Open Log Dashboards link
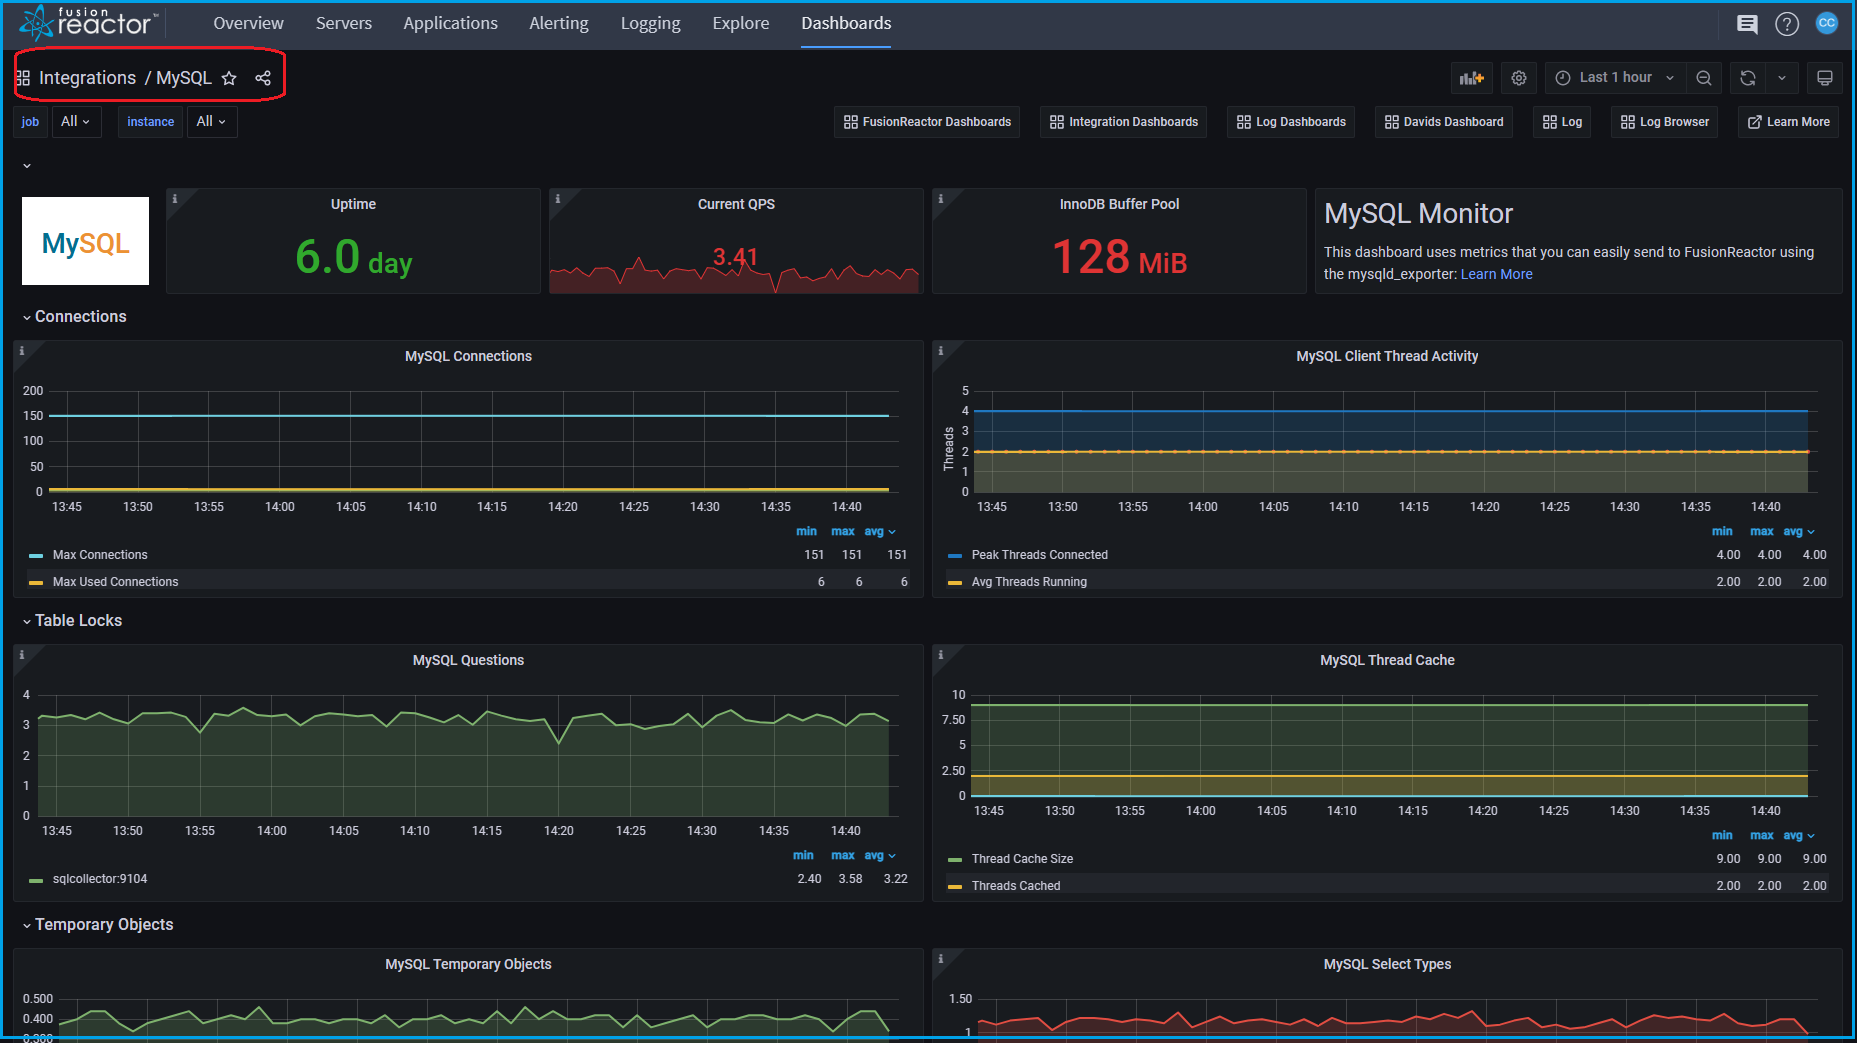1857x1043 pixels. (x=1291, y=122)
